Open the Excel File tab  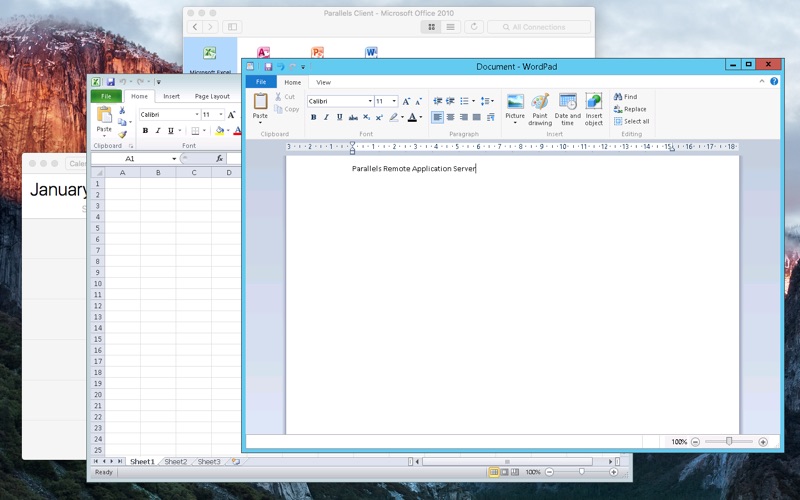click(106, 96)
